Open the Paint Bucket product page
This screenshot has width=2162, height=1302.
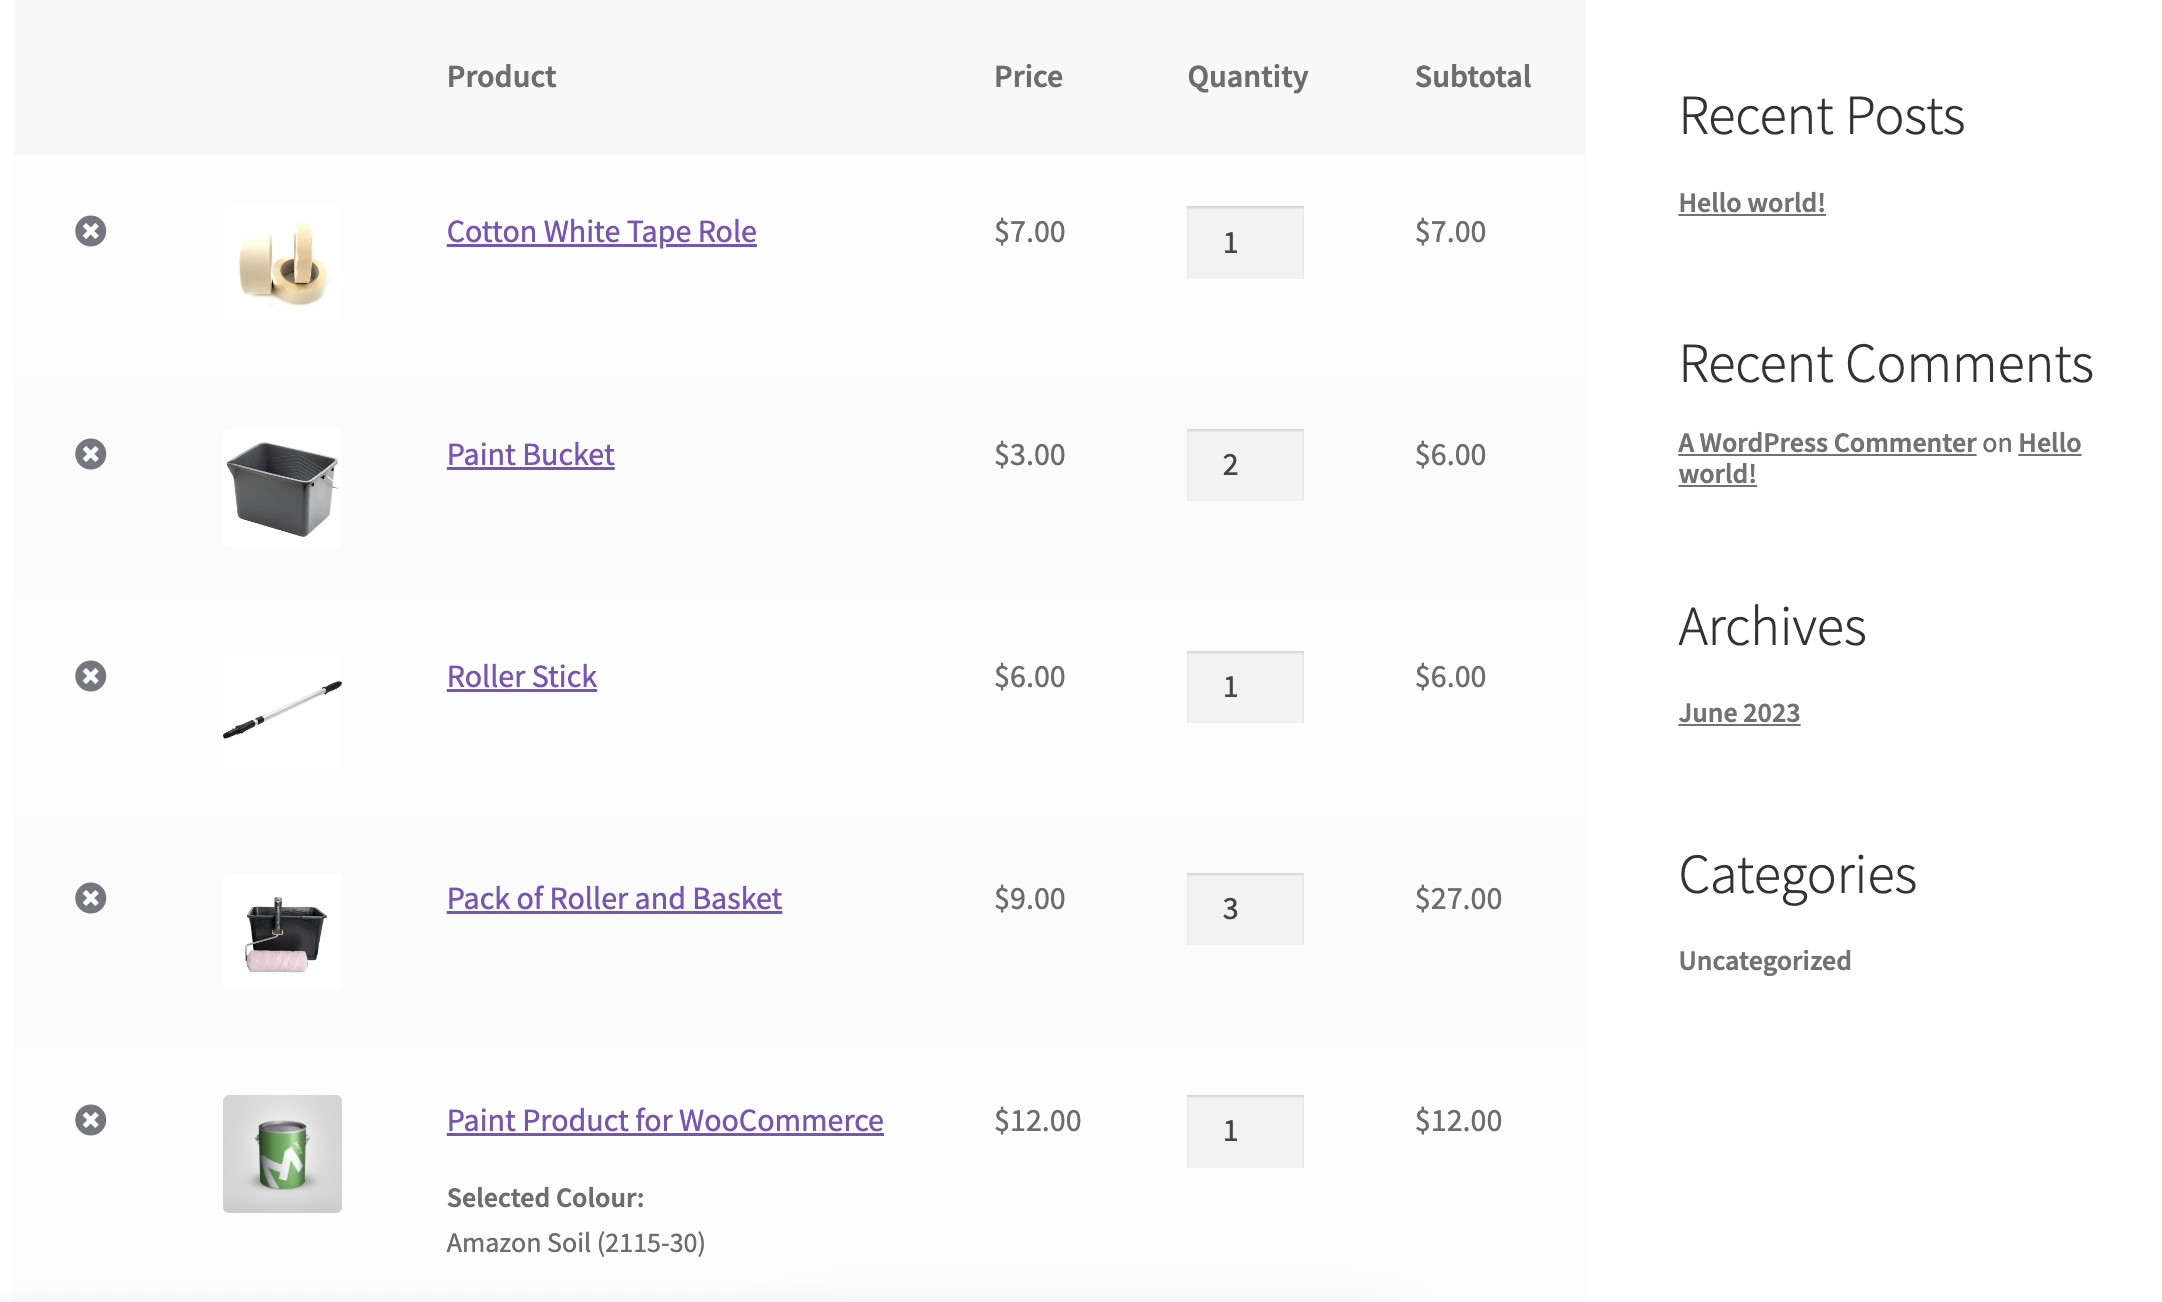[530, 454]
